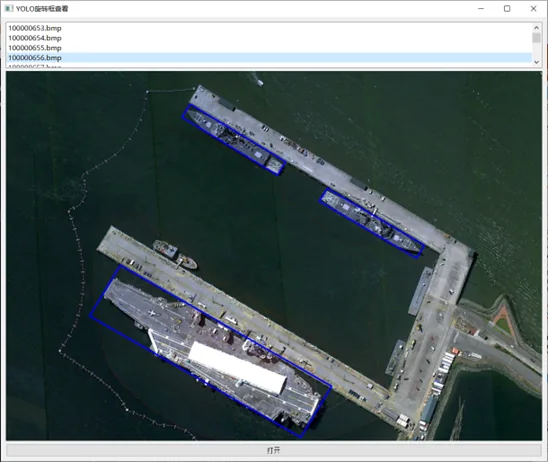This screenshot has width=548, height=462.
Task: Click the aircraft carrier bounding box
Action: tap(211, 351)
